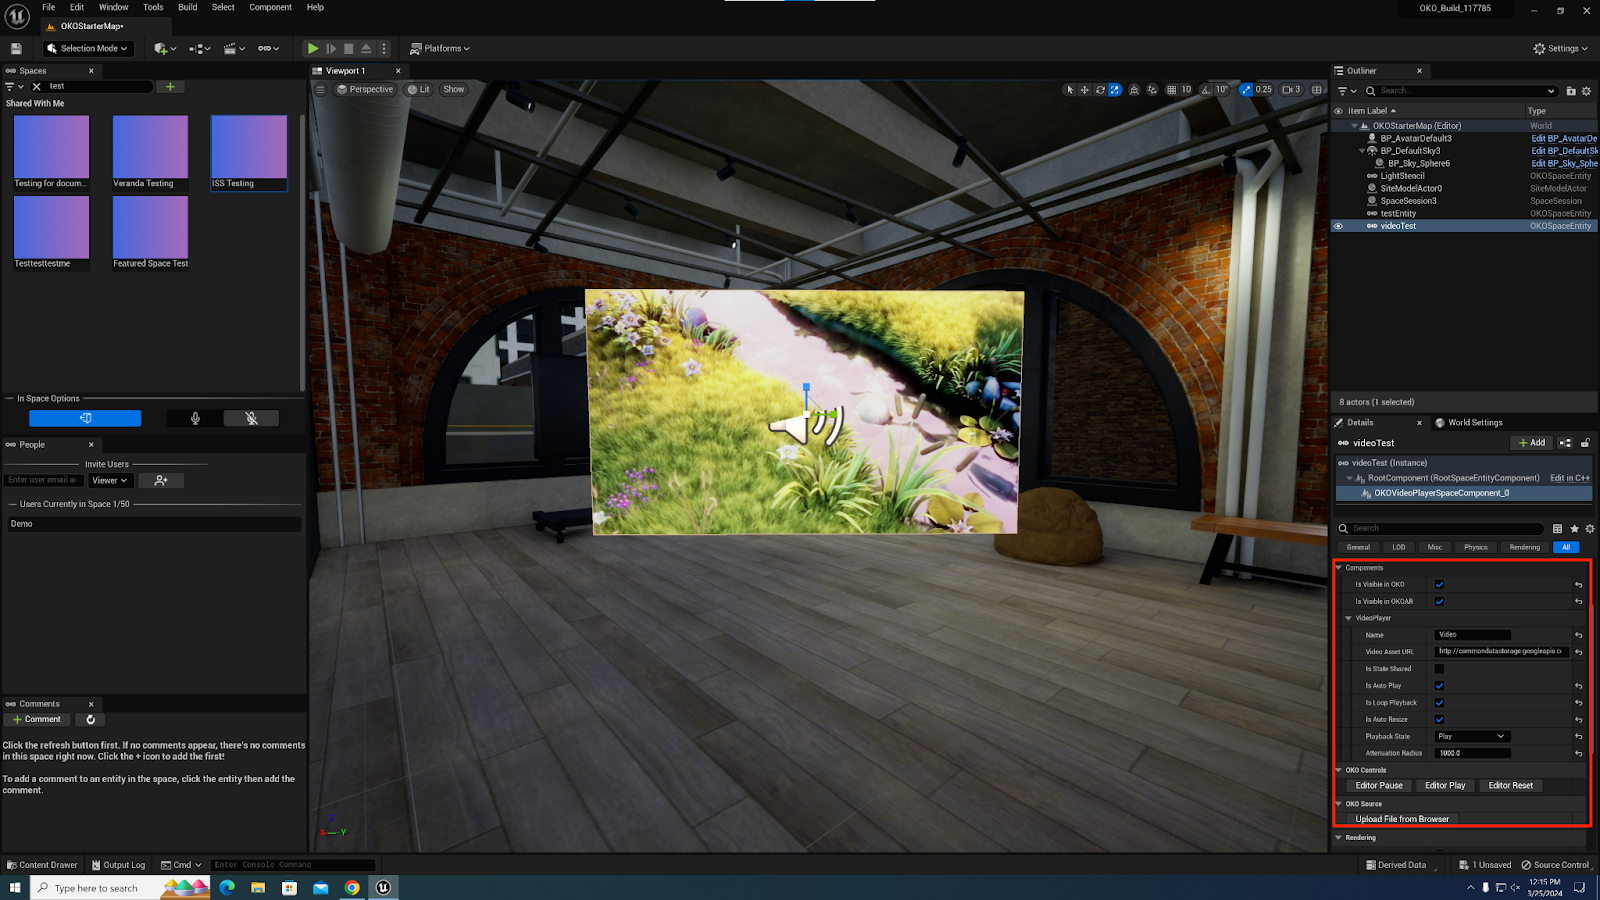The image size is (1600, 900).
Task: Select the translate (move) gizmo tool
Action: pos(1085,90)
